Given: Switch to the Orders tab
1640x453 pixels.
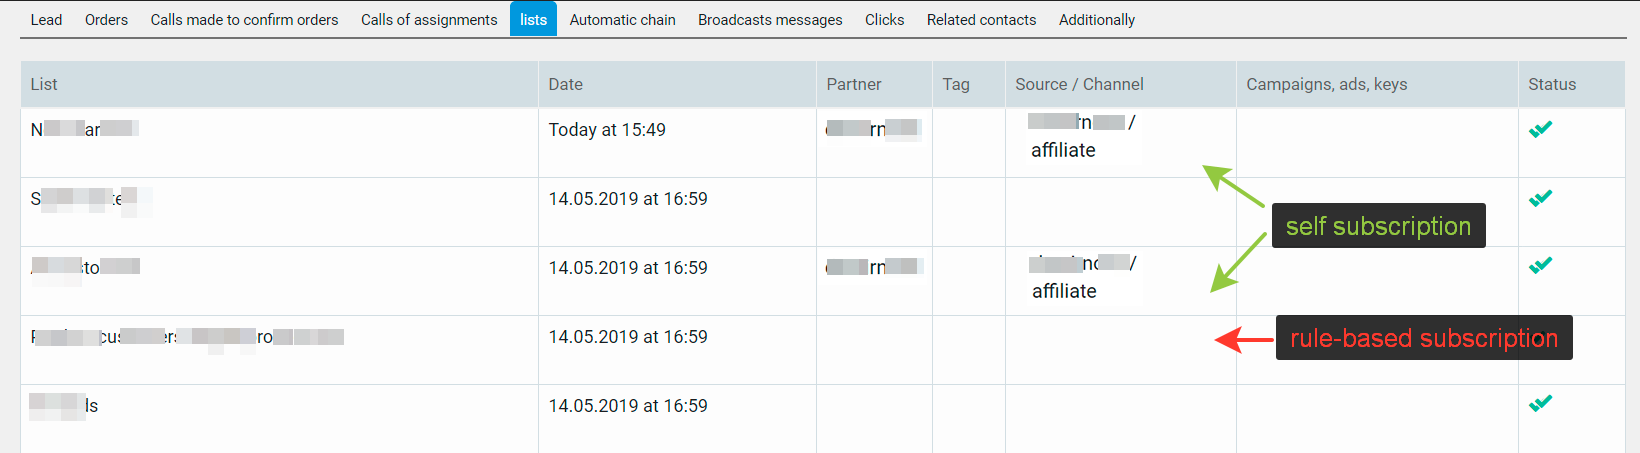Looking at the screenshot, I should [106, 20].
